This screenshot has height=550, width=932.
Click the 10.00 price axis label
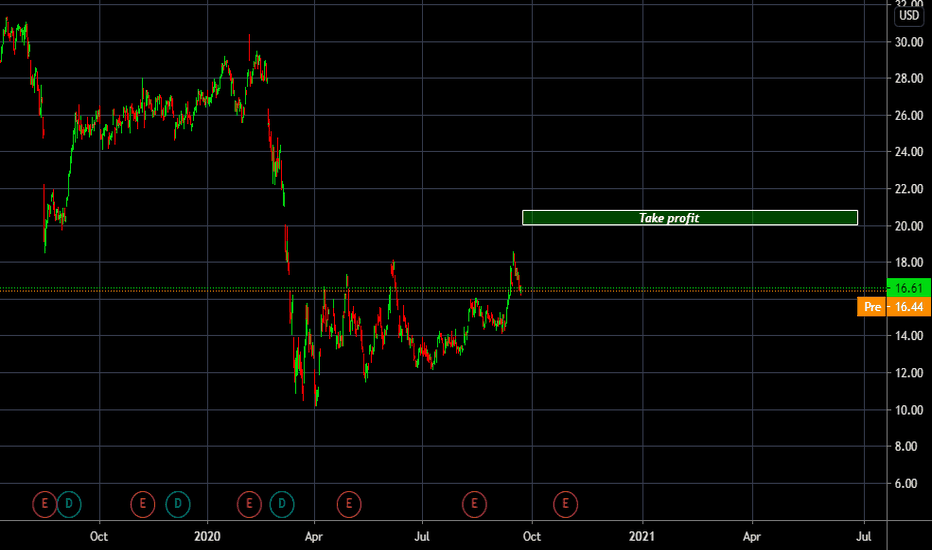click(909, 410)
